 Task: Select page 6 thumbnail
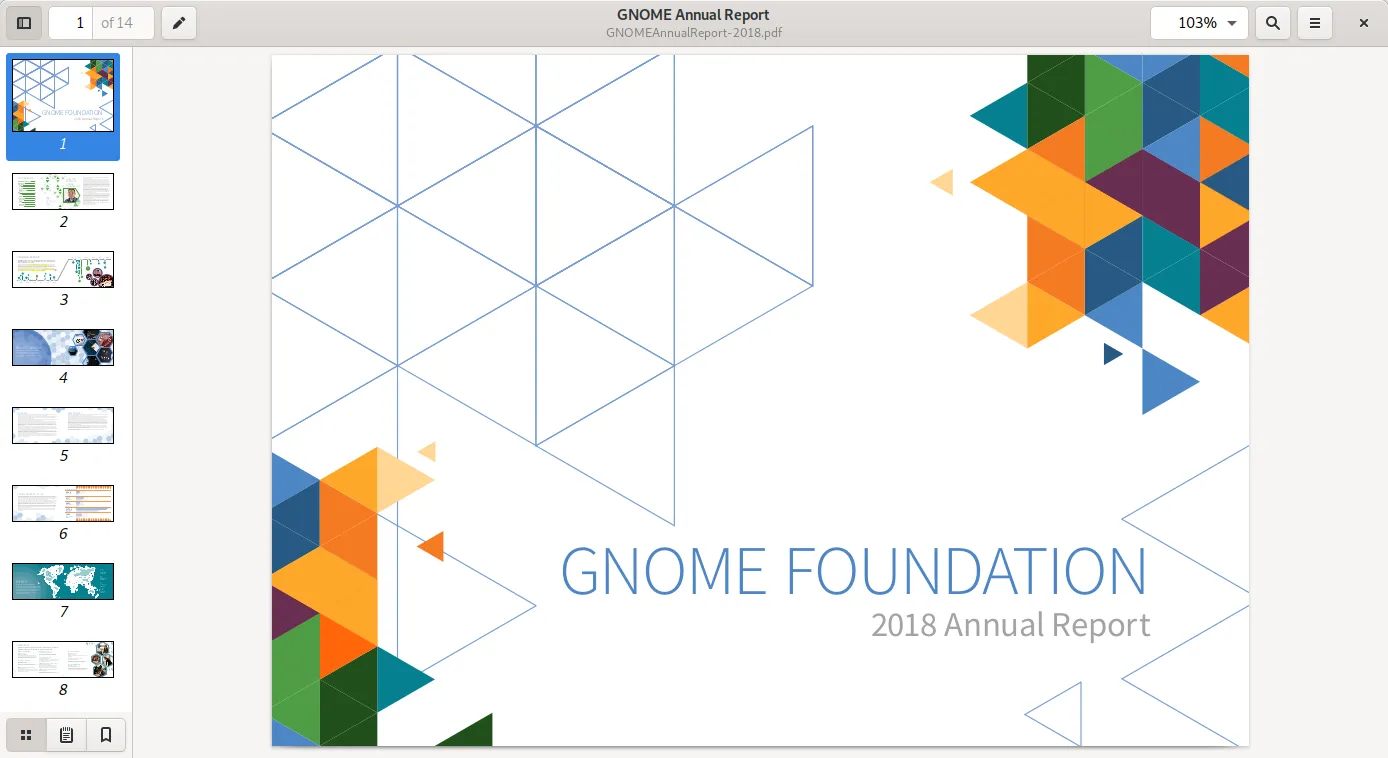(x=63, y=503)
